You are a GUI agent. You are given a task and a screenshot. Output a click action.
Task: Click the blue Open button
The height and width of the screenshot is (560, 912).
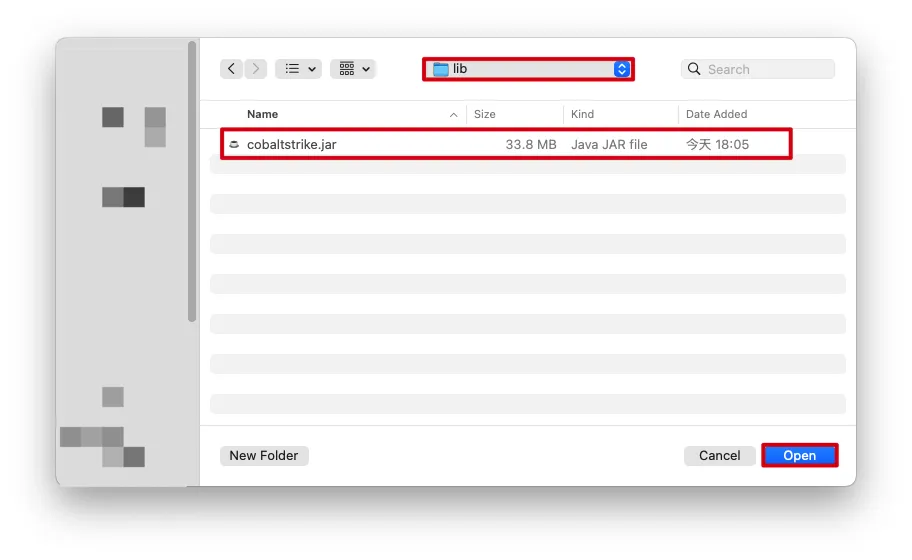click(799, 455)
